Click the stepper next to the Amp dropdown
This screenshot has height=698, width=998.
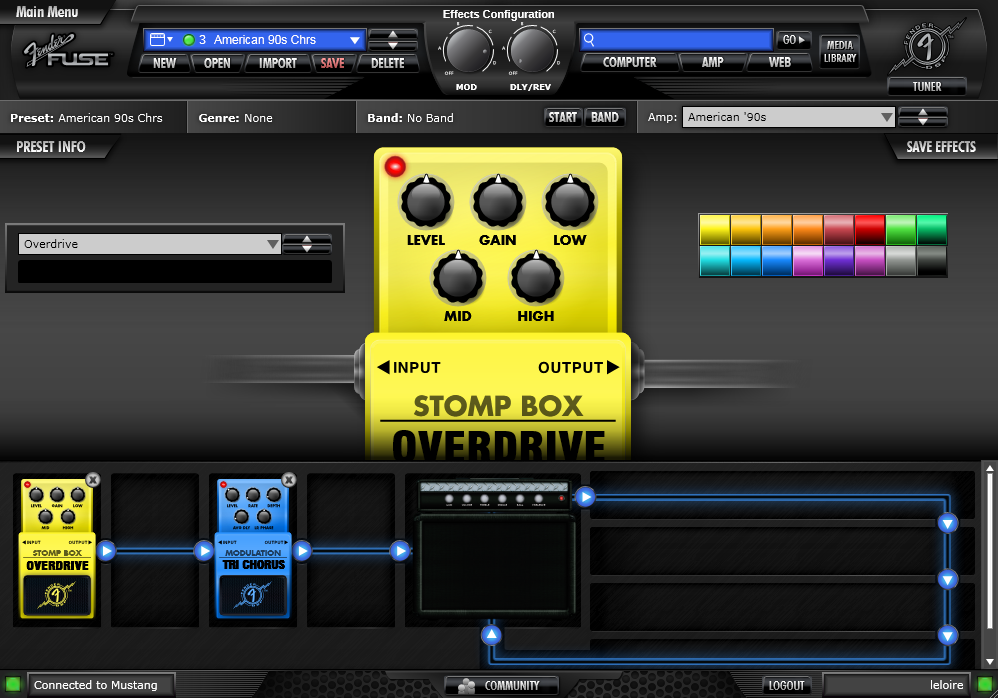(923, 117)
